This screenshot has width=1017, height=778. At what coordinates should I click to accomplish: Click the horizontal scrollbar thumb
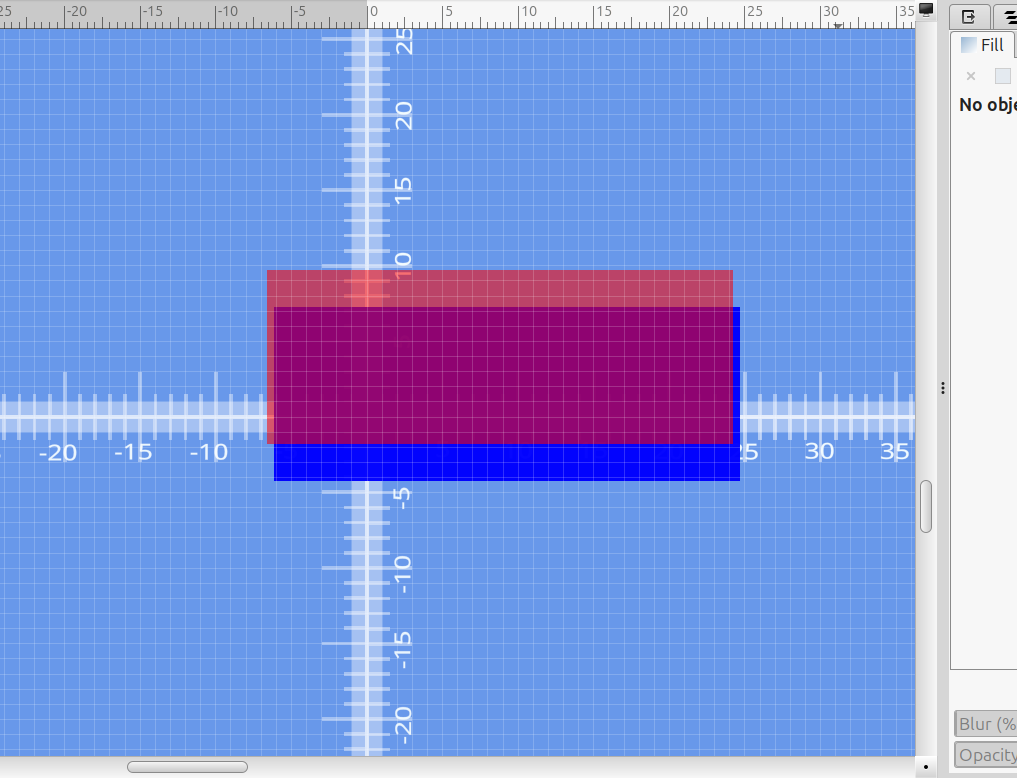tap(187, 767)
